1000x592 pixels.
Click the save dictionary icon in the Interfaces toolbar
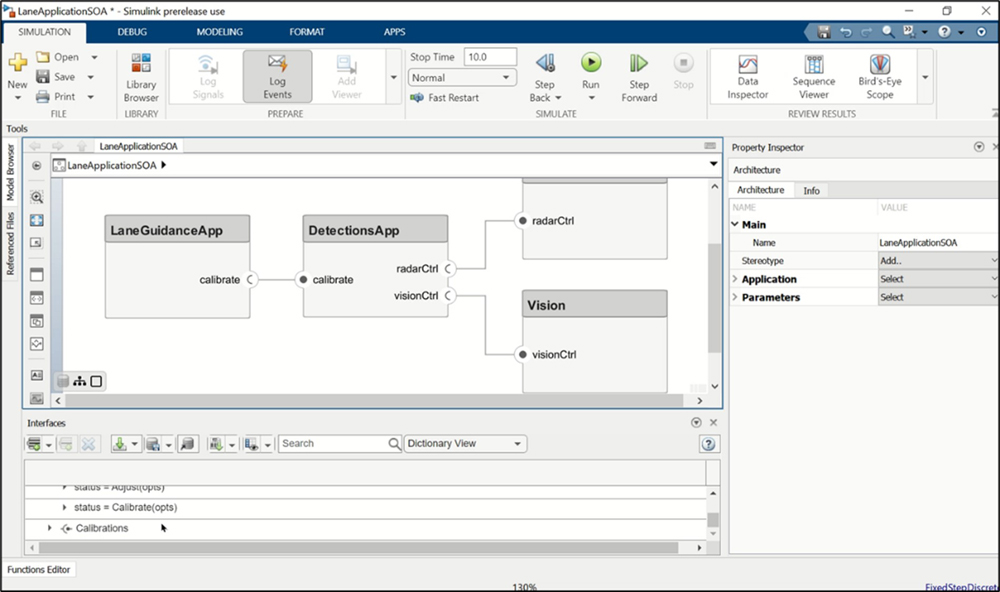153,444
